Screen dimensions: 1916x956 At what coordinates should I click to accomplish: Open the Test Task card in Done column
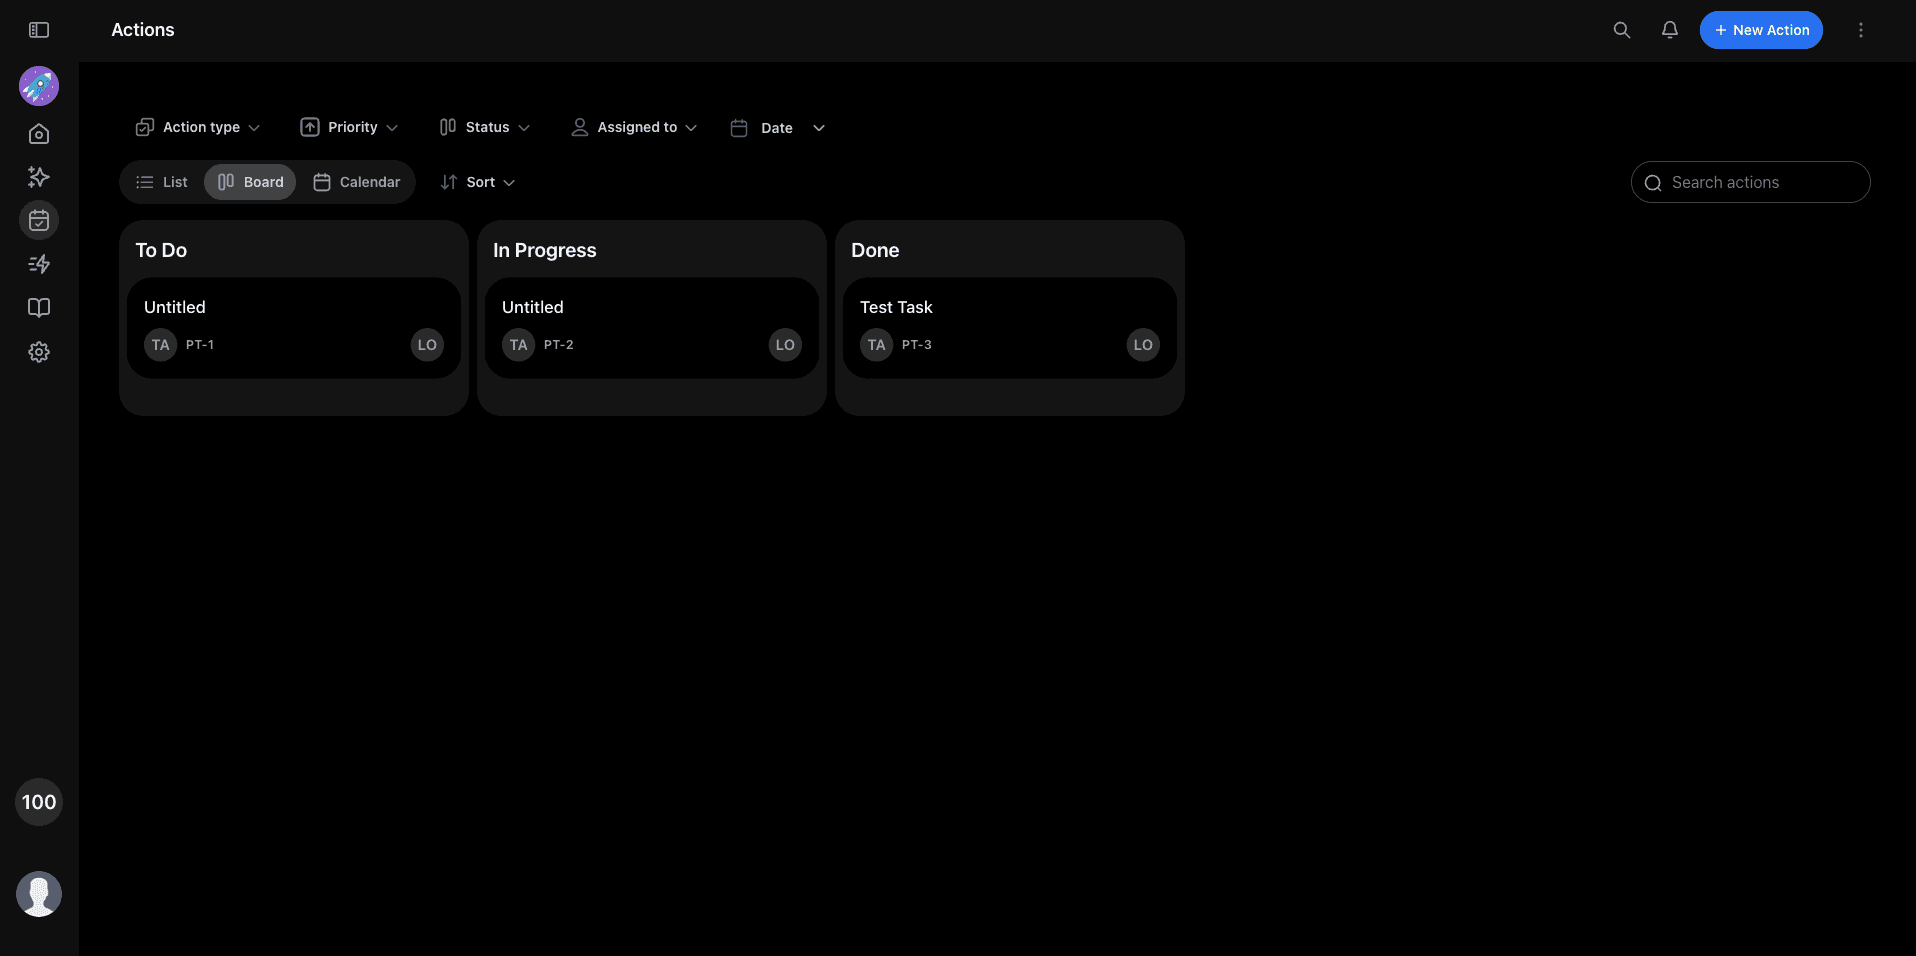[1009, 326]
